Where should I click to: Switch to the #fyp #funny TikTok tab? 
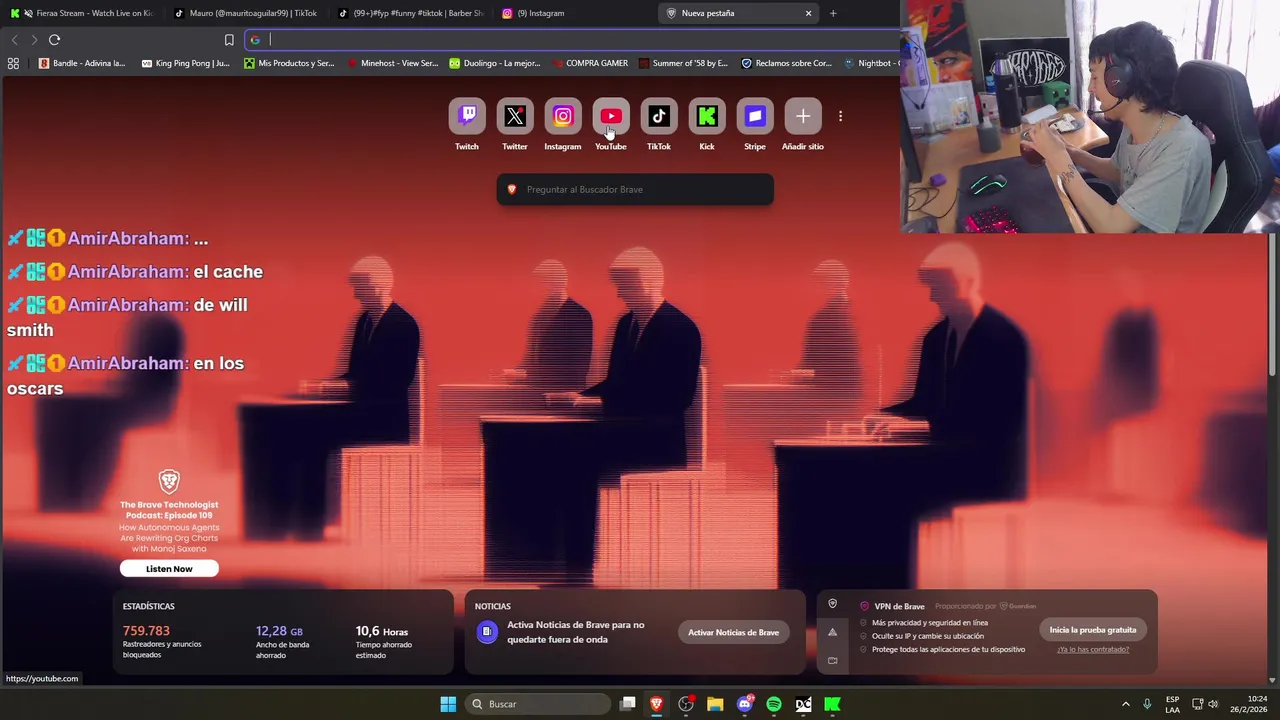tap(410, 13)
